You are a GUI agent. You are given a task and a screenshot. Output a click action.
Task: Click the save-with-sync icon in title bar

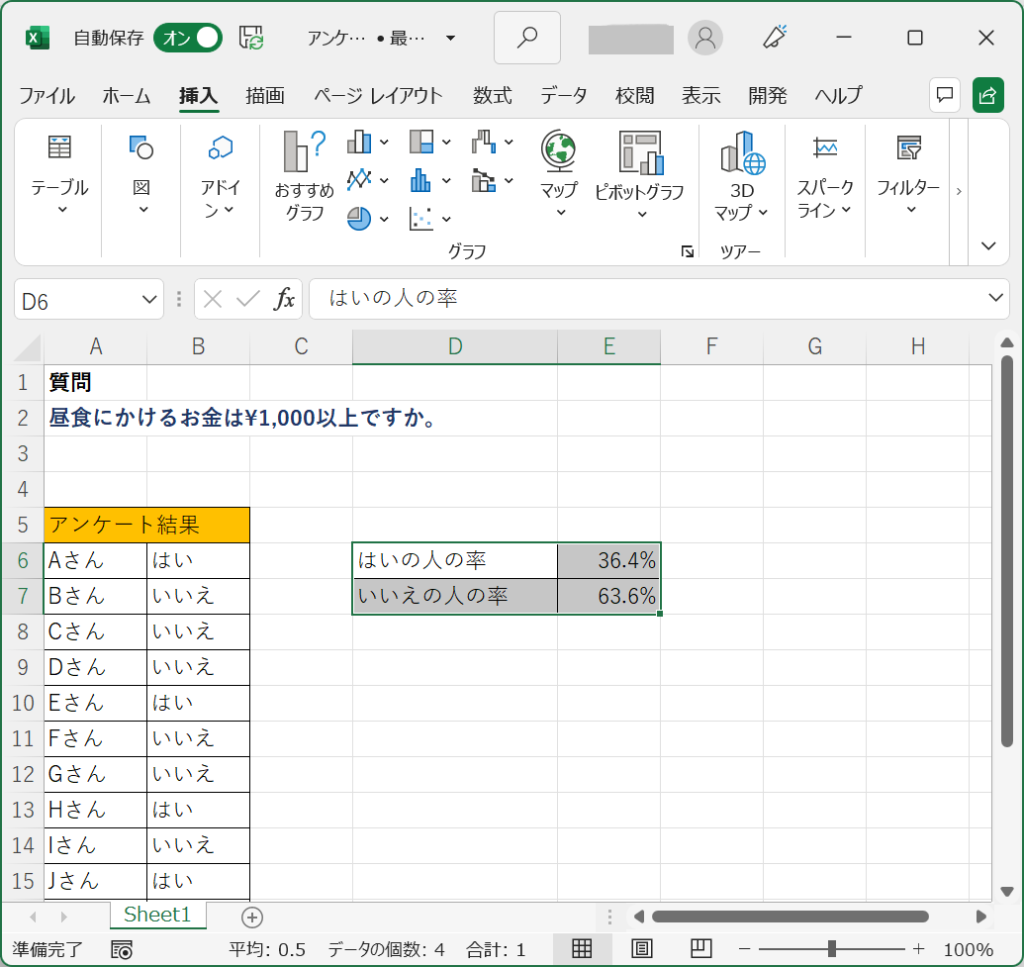251,38
